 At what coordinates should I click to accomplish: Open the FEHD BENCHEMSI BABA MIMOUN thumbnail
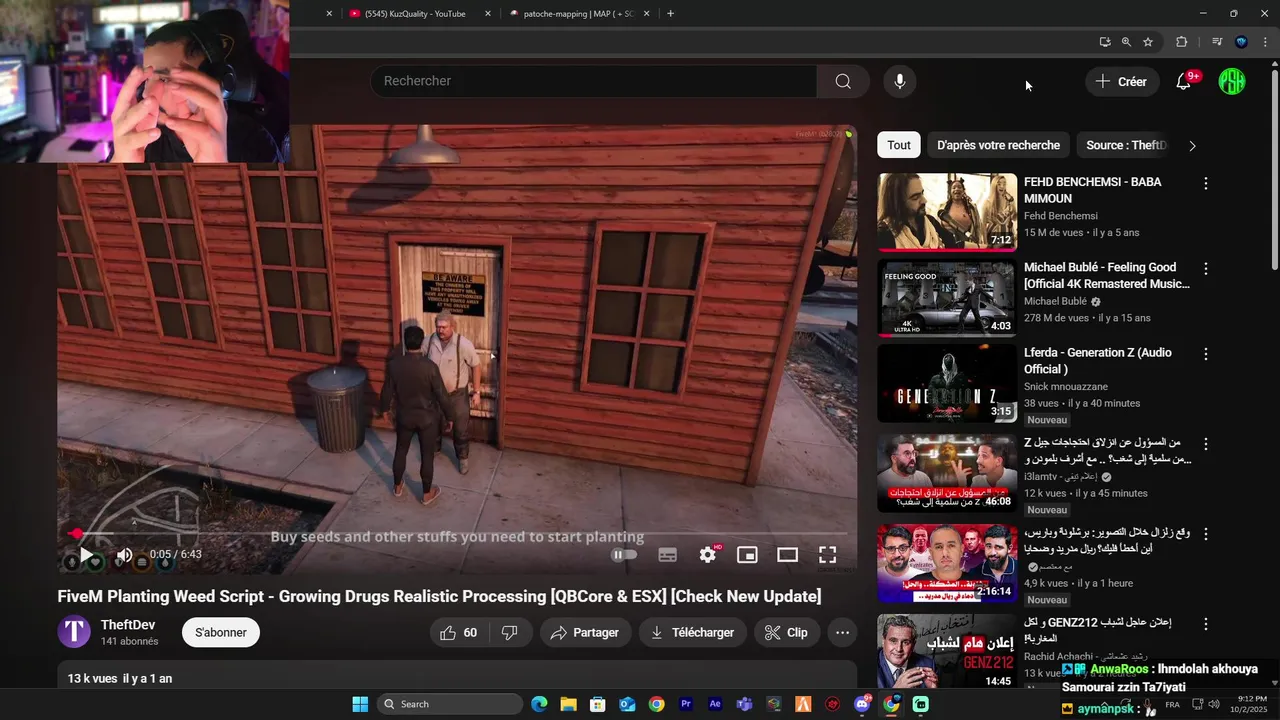coord(947,212)
